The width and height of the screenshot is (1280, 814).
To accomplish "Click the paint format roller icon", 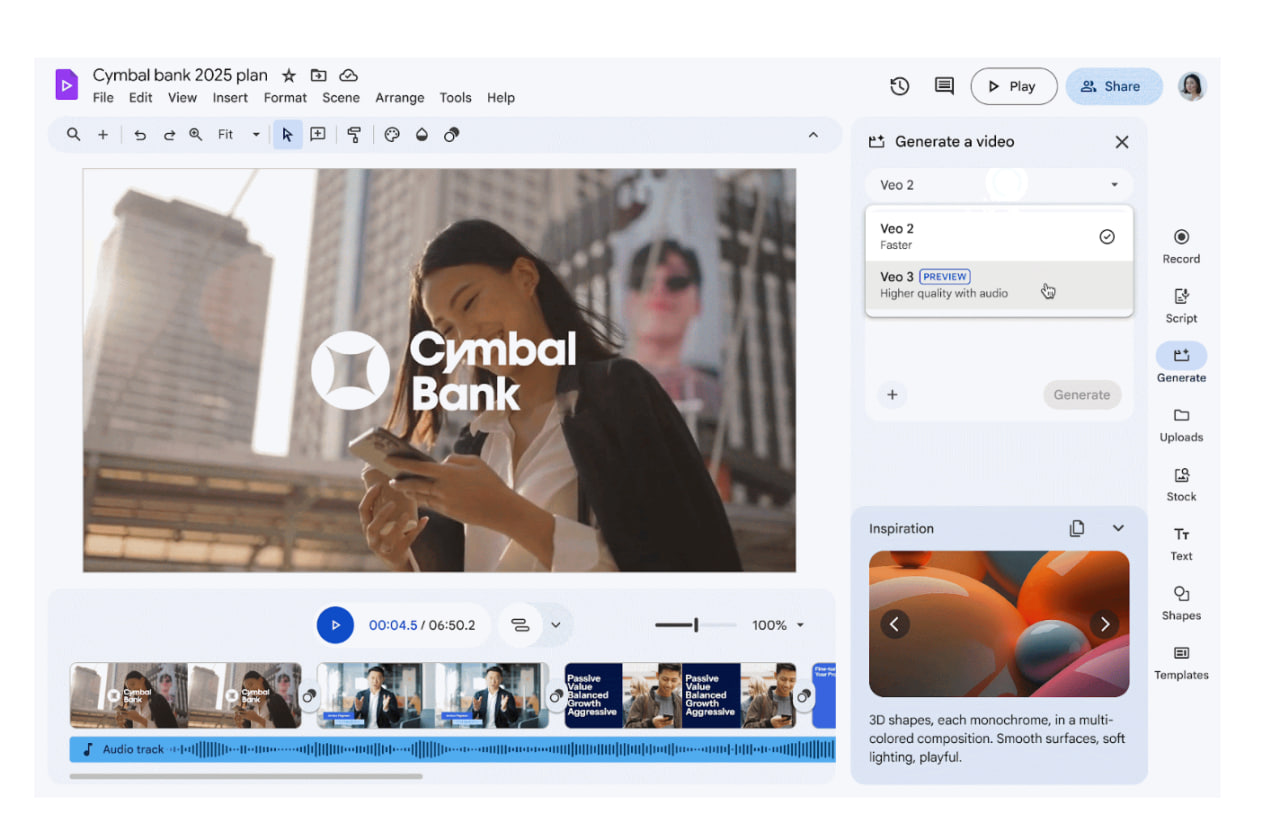I will [354, 135].
